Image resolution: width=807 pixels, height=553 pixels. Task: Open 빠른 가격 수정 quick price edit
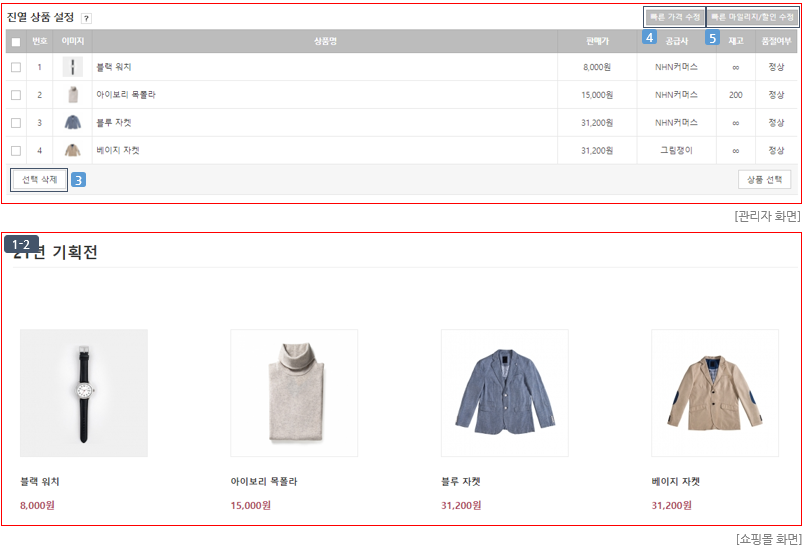(x=674, y=17)
